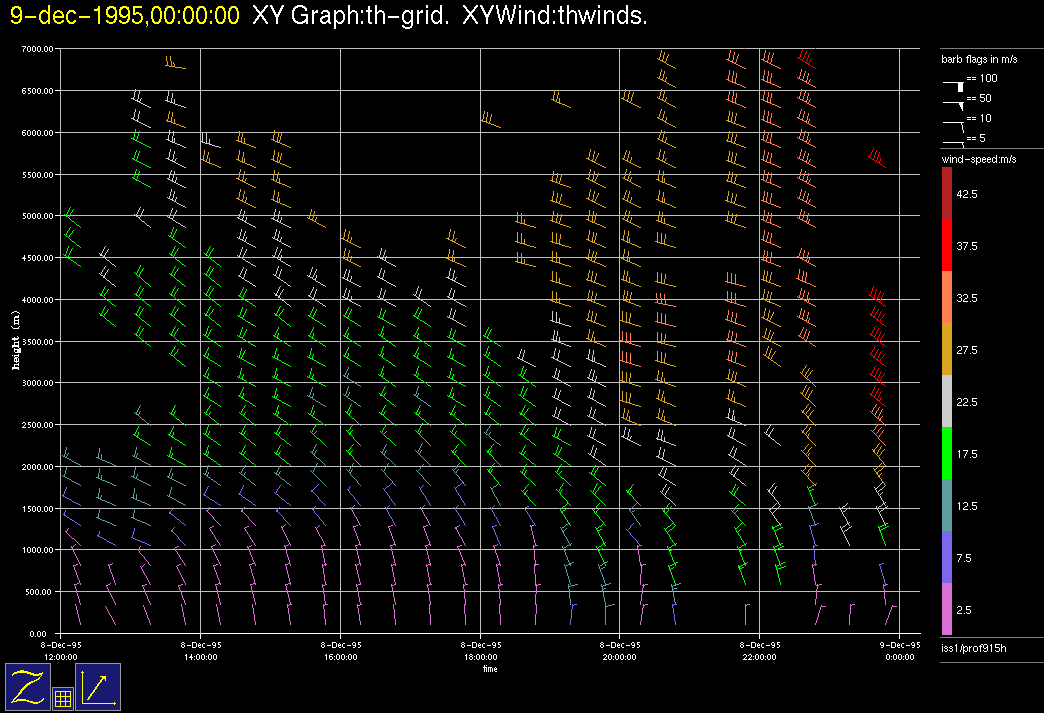The height and width of the screenshot is (713, 1044).
Task: Click the small yellow grid icon
Action: pyautogui.click(x=62, y=699)
